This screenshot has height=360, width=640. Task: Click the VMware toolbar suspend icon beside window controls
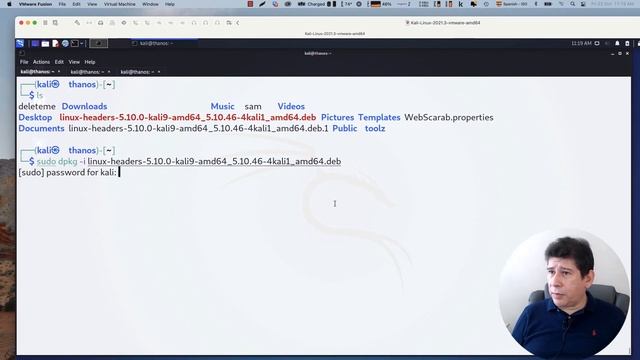click(46, 23)
